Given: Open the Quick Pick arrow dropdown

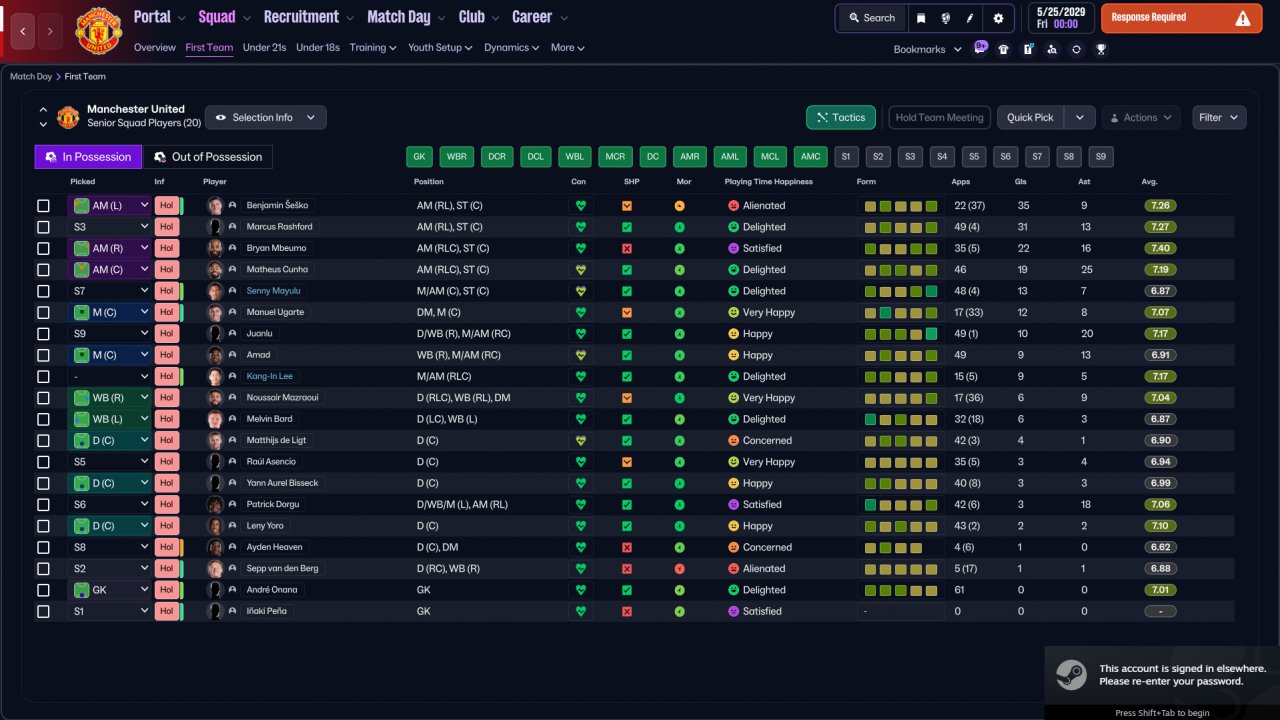Looking at the screenshot, I should 1080,118.
